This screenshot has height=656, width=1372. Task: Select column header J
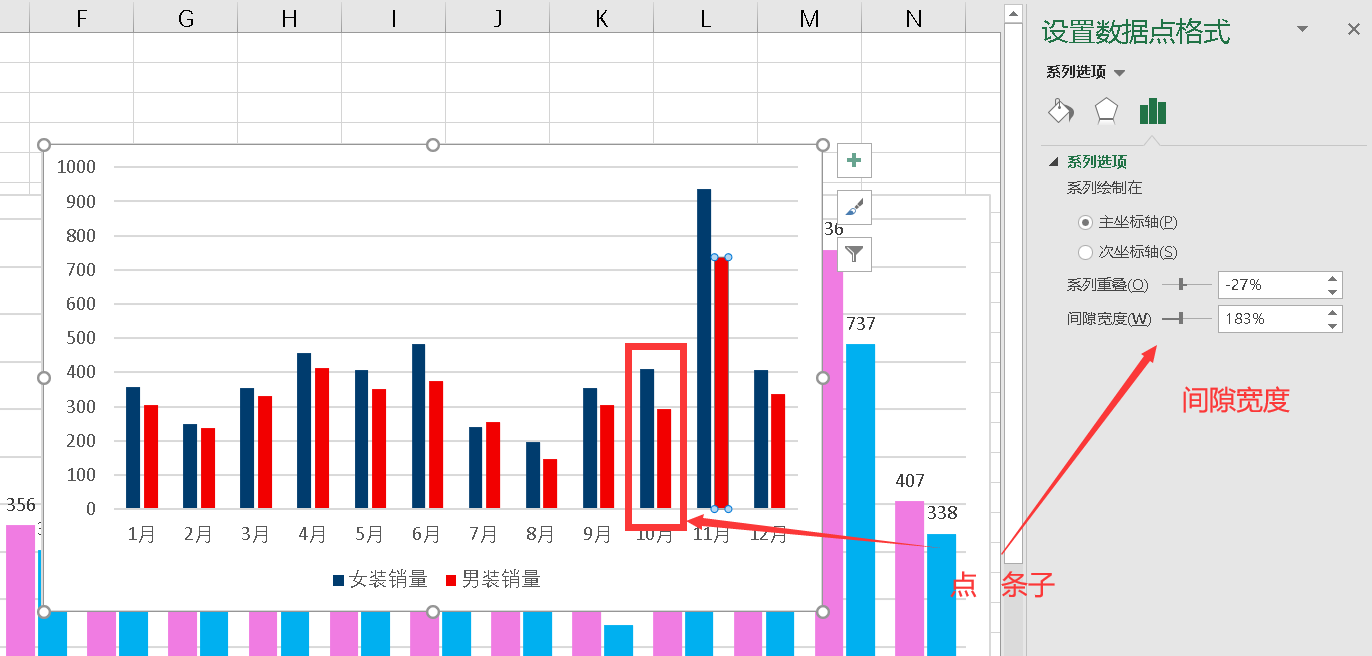(x=497, y=17)
